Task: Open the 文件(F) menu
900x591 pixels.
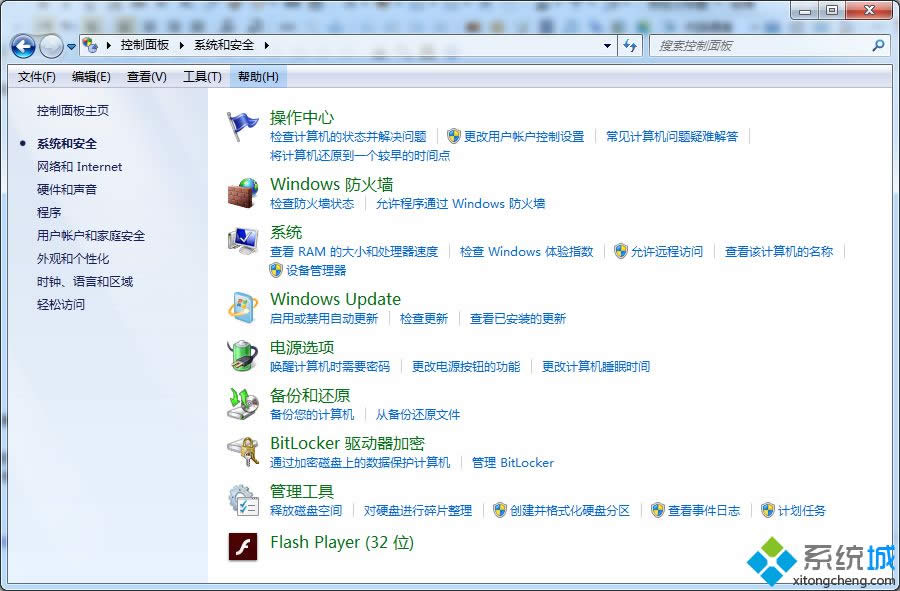Action: pos(37,77)
